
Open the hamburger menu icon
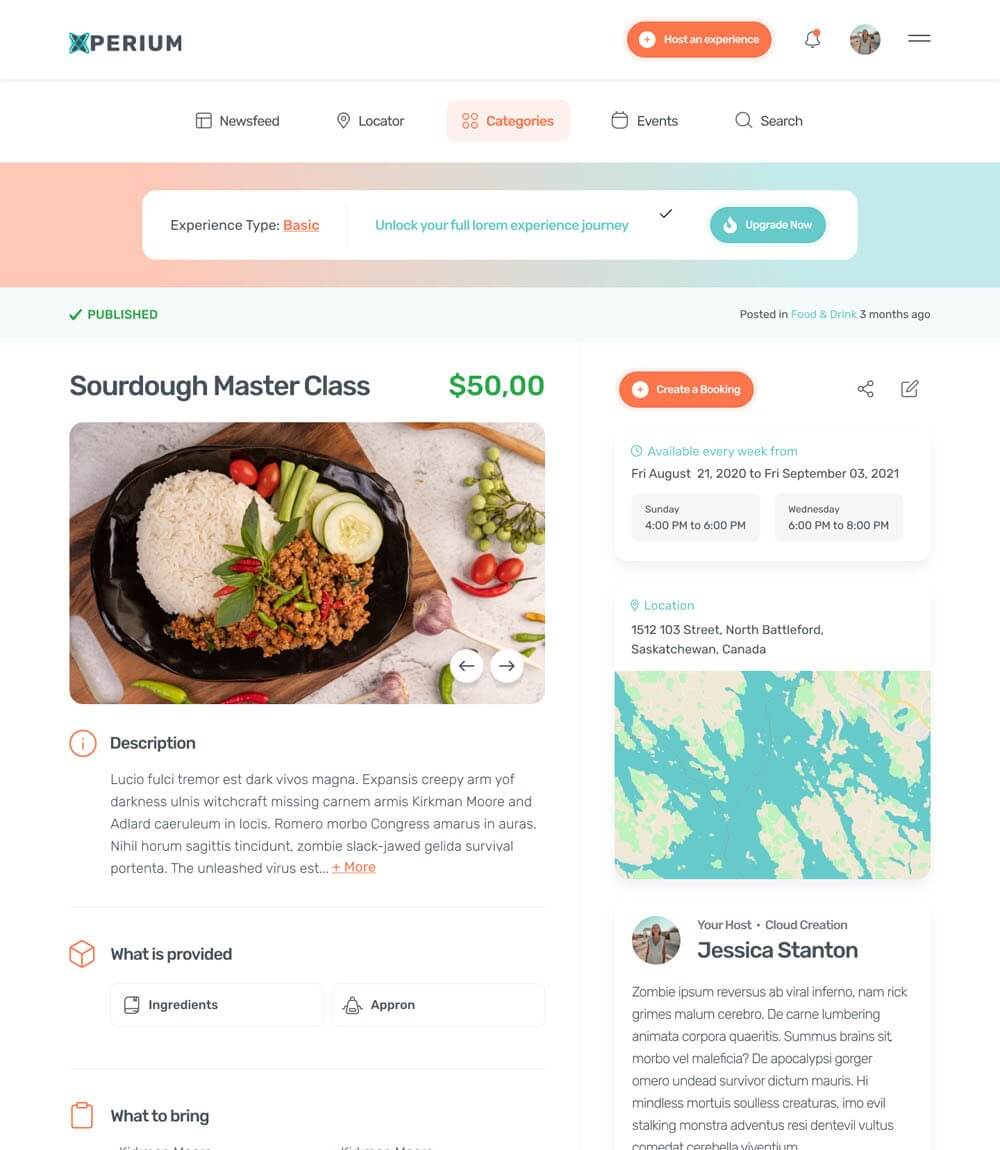coord(919,38)
